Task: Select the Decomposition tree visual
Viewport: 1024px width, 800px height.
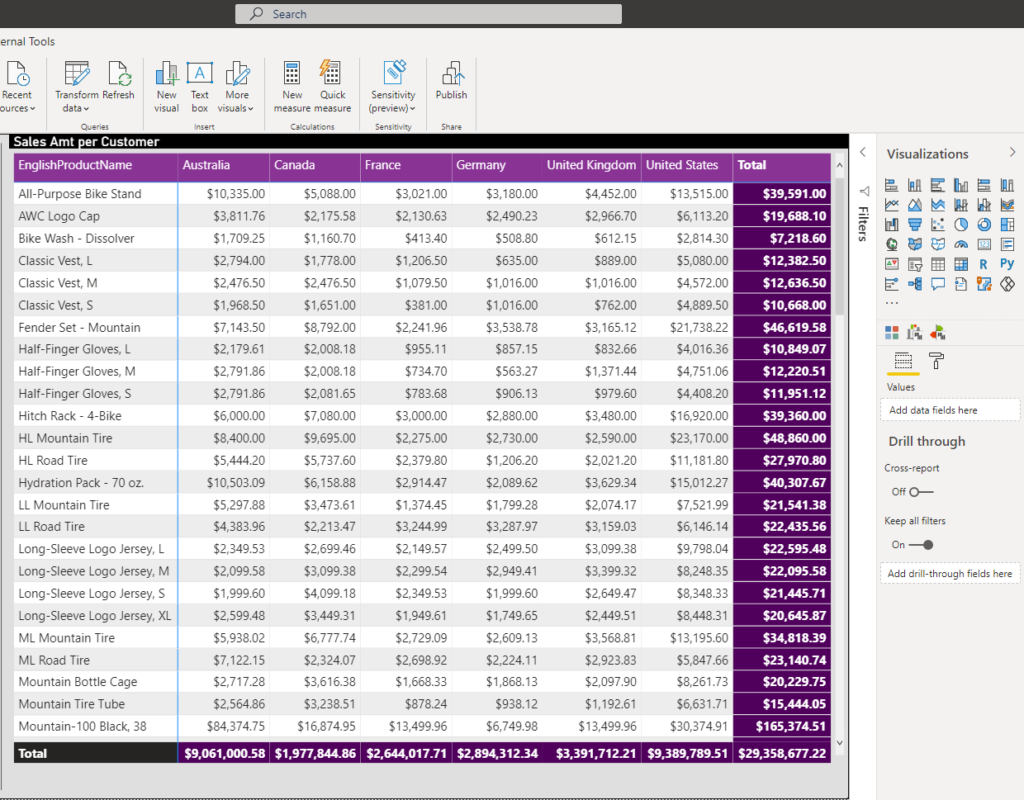Action: coord(915,283)
